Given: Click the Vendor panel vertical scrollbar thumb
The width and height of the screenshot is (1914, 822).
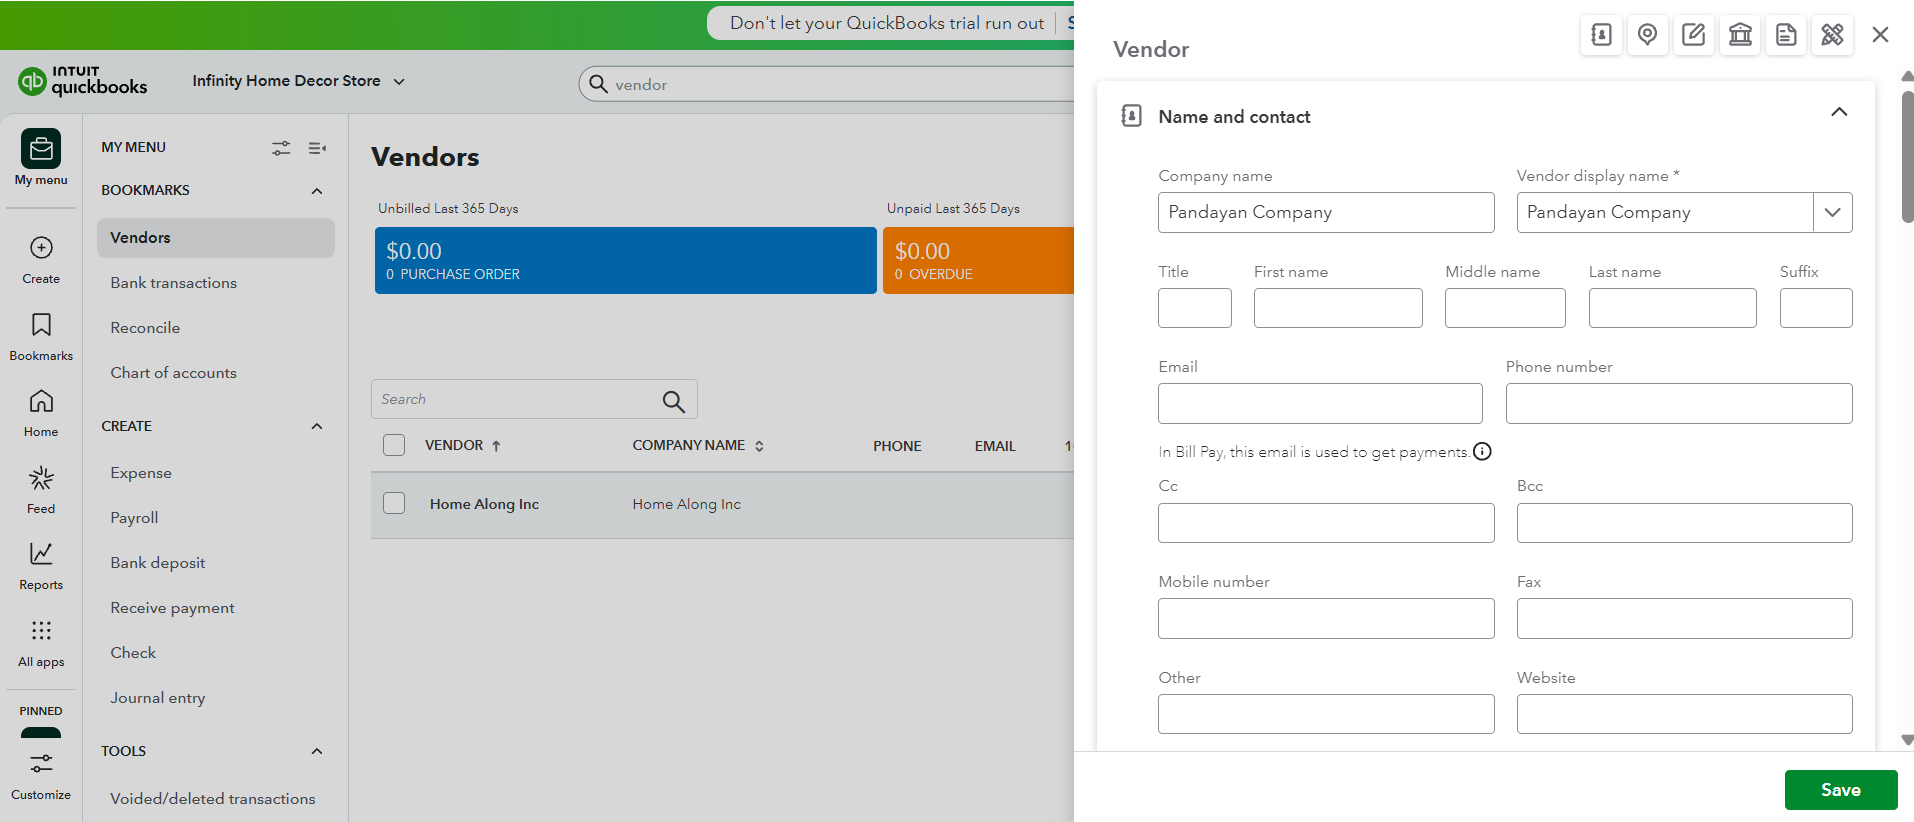Looking at the screenshot, I should click(1907, 157).
